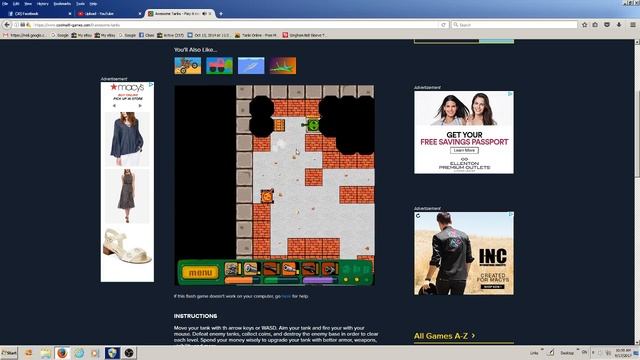The image size is (640, 360).
Task: Click the Macy's logo in left ad
Action: coord(127,87)
